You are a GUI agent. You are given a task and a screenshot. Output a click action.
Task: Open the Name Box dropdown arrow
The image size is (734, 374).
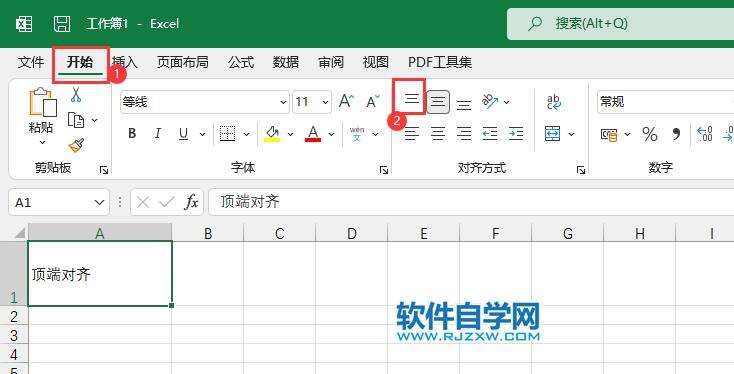point(99,202)
